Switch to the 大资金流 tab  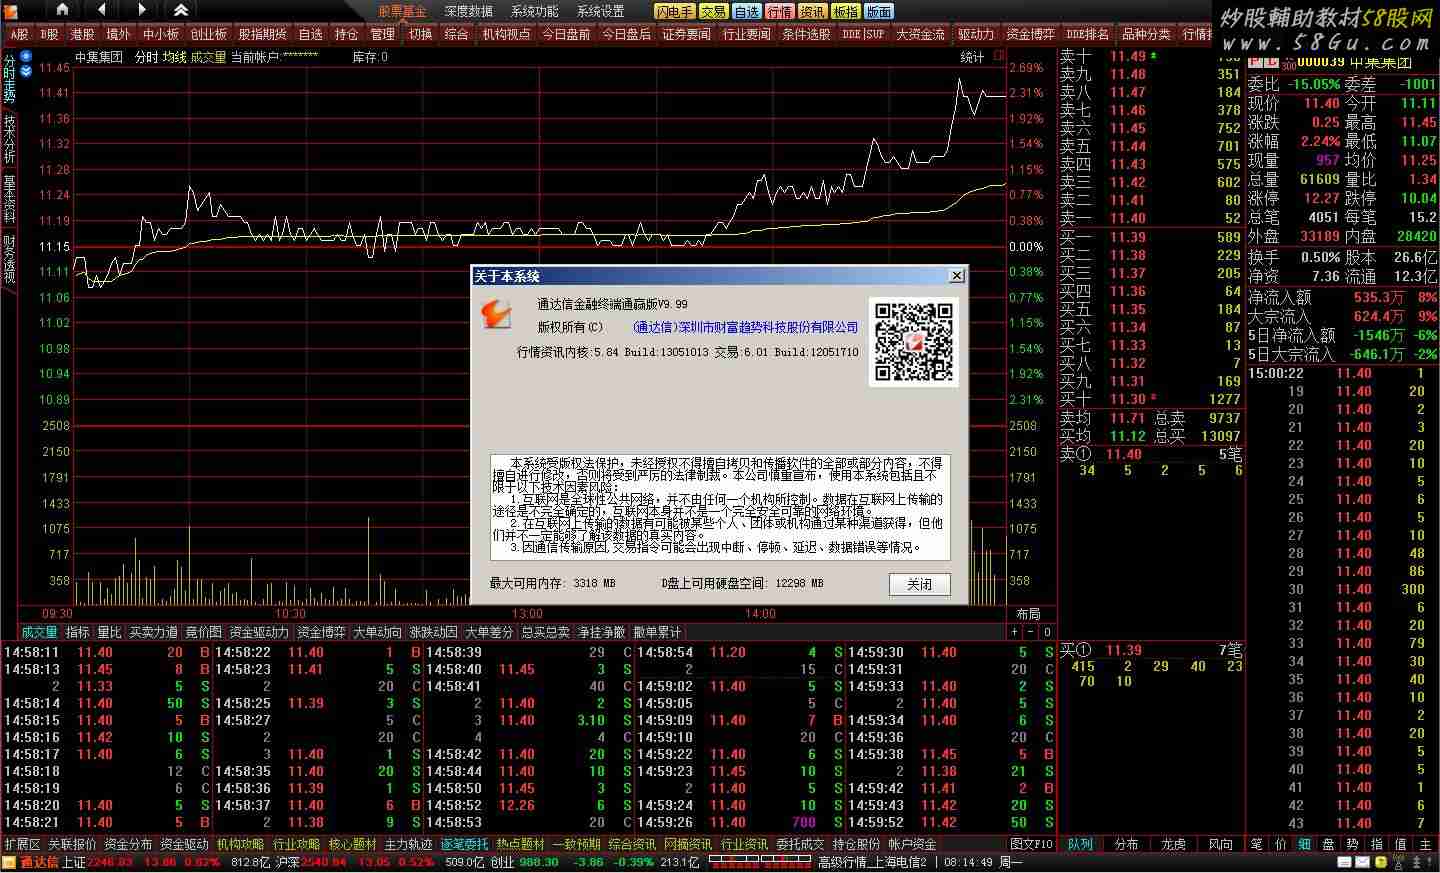920,34
